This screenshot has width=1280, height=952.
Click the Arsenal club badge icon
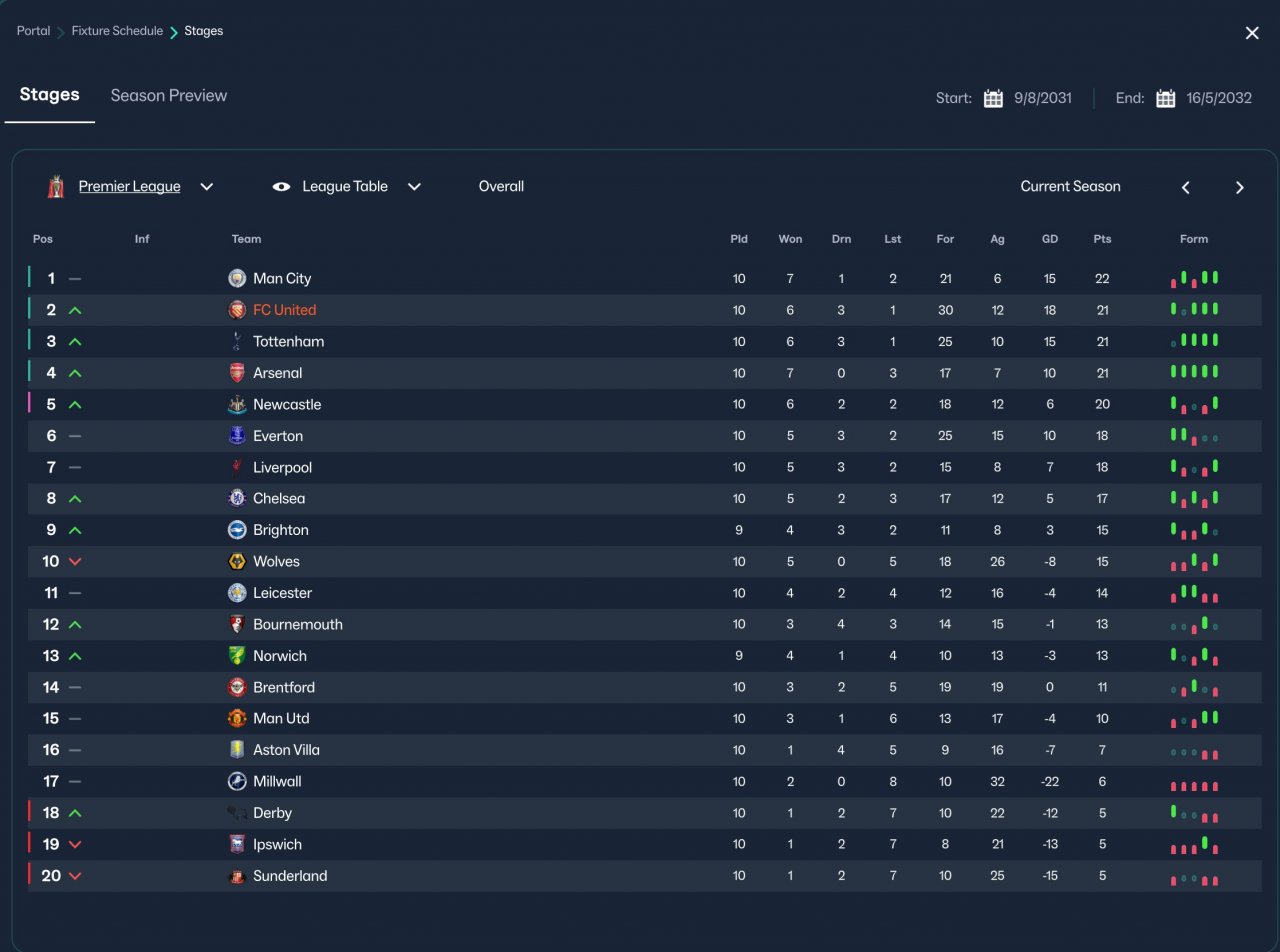[237, 373]
